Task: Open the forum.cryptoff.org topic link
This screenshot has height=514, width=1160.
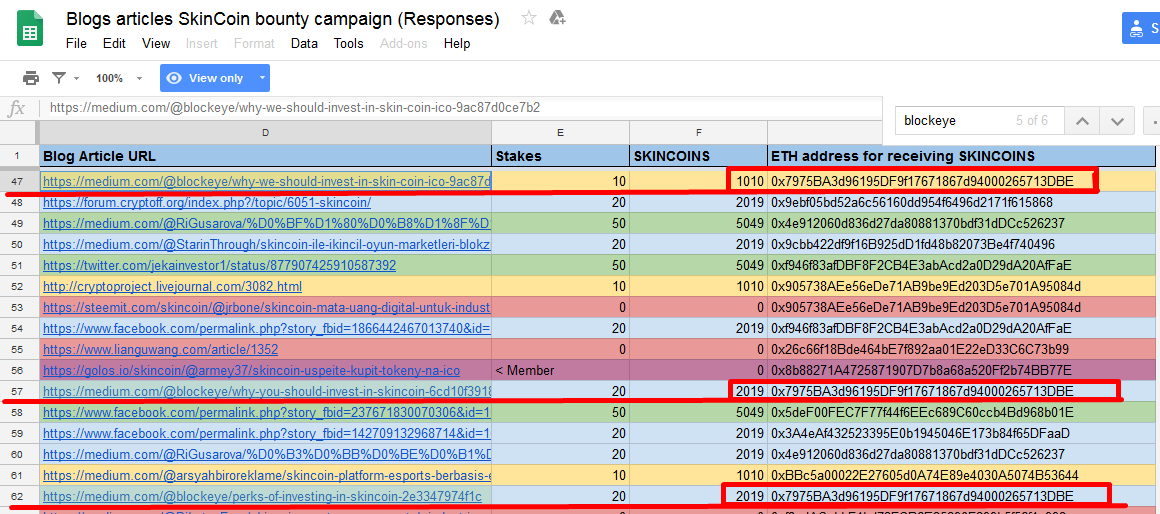Action: coord(206,203)
